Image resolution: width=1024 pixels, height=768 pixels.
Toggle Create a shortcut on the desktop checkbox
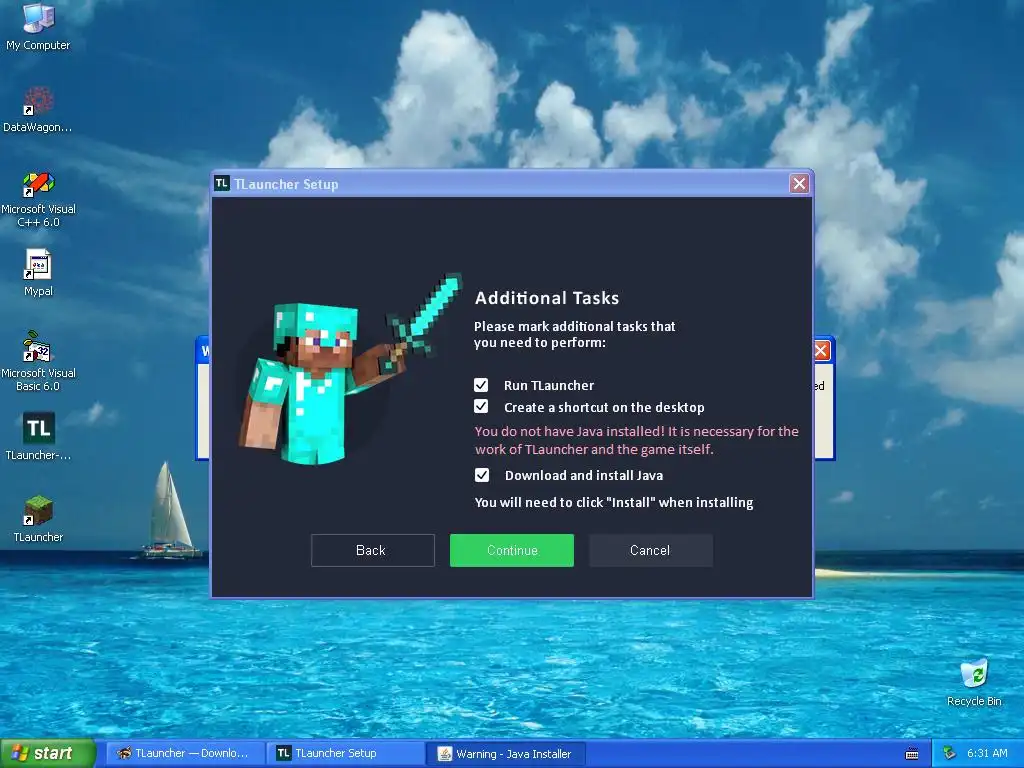click(x=481, y=407)
